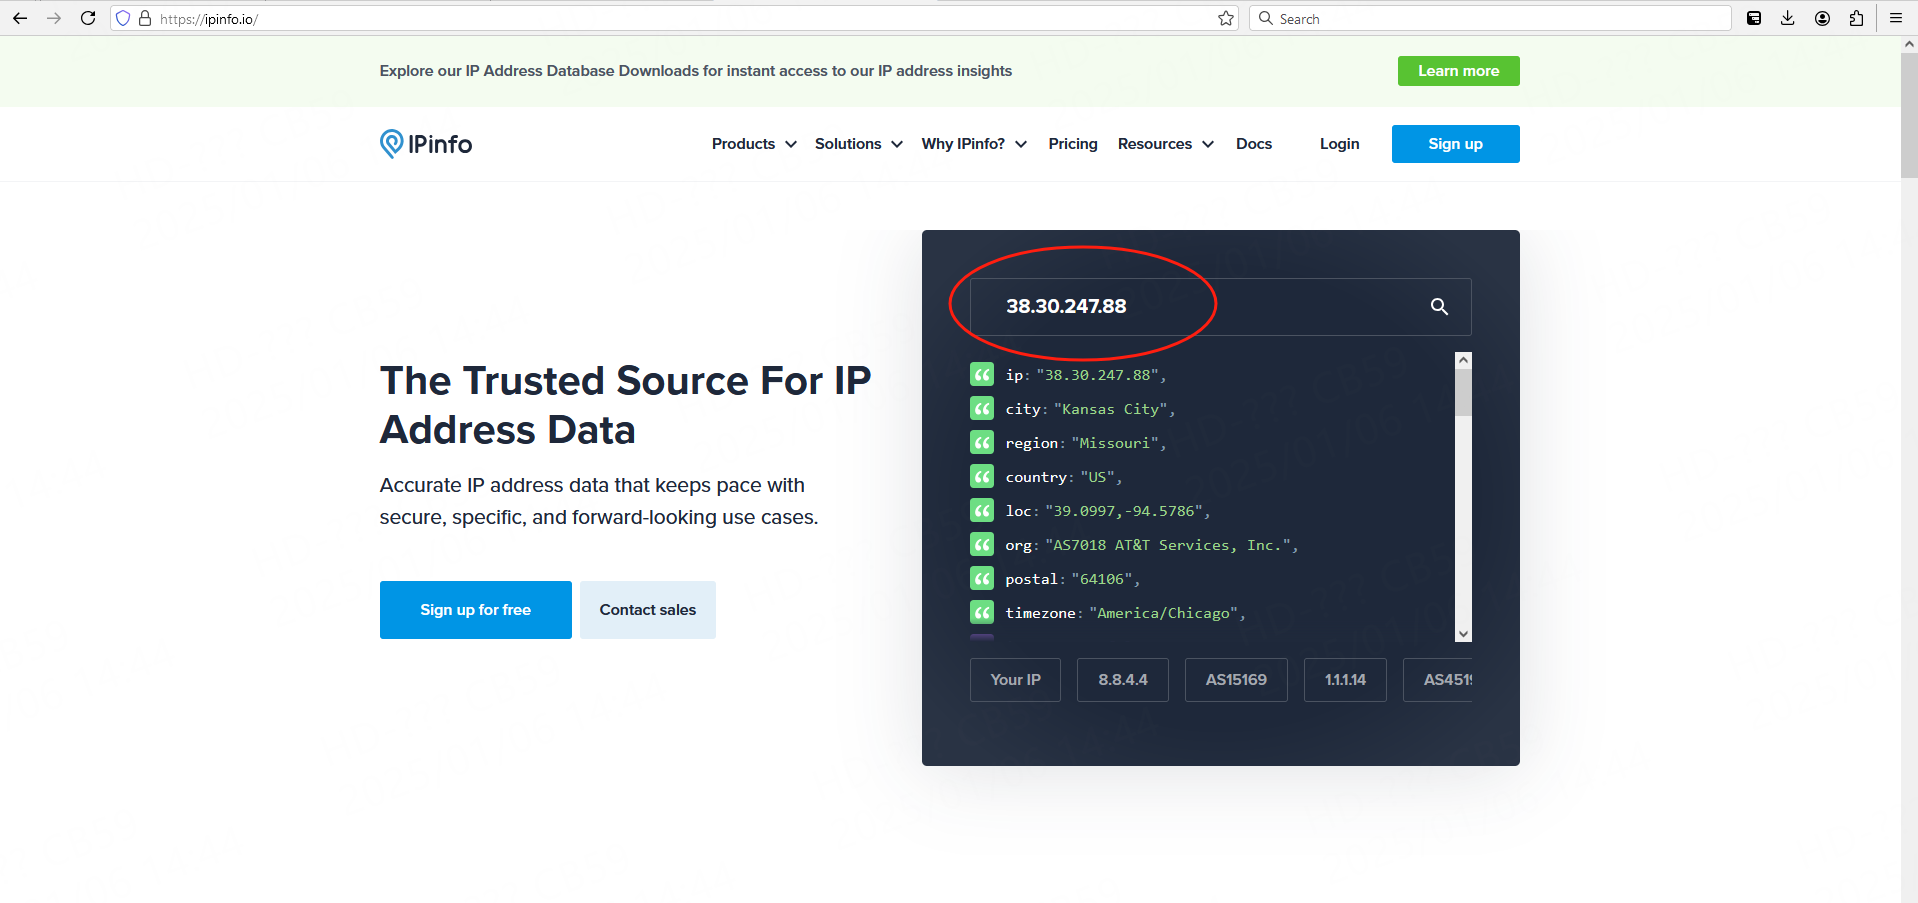The image size is (1918, 903).
Task: Click the Sign up for free button
Action: click(475, 610)
